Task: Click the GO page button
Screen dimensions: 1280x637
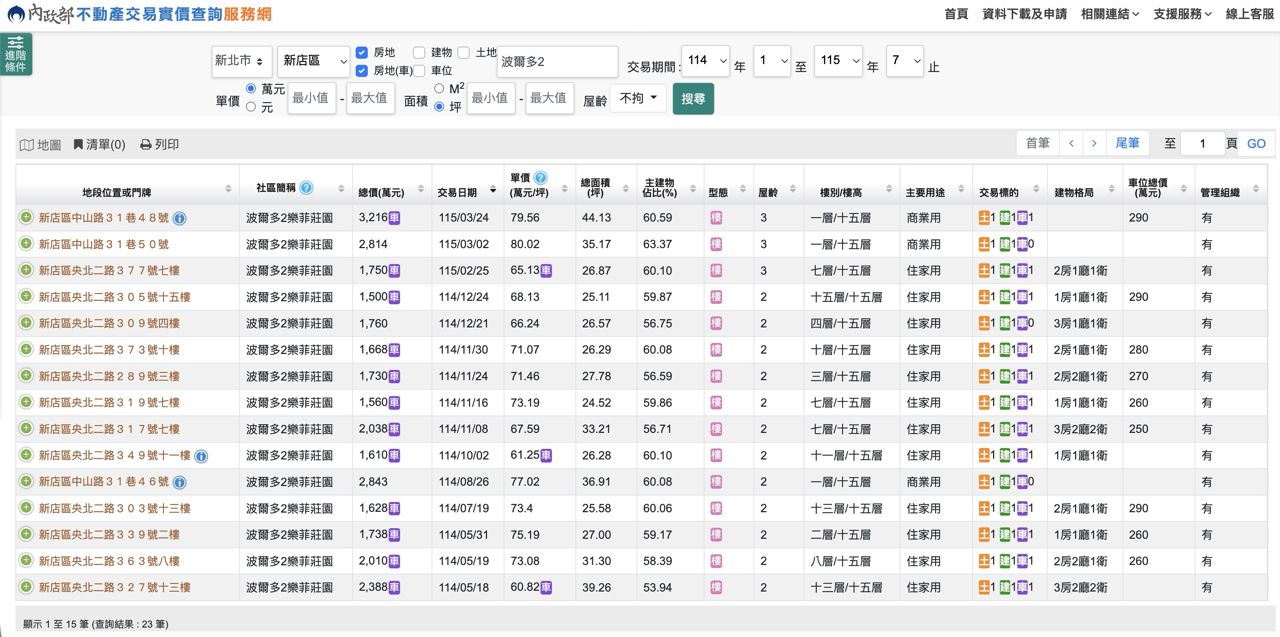Action: coord(1256,144)
